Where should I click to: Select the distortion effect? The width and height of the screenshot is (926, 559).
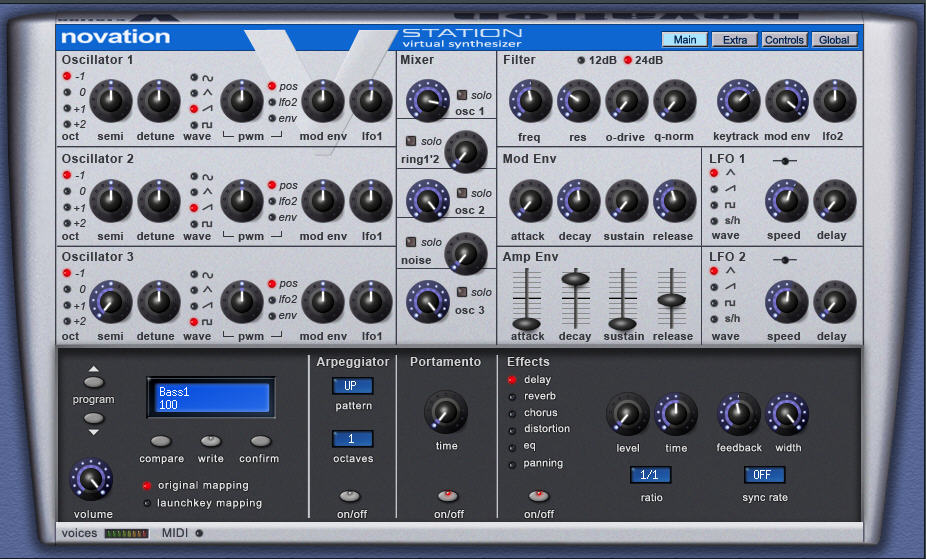(512, 430)
